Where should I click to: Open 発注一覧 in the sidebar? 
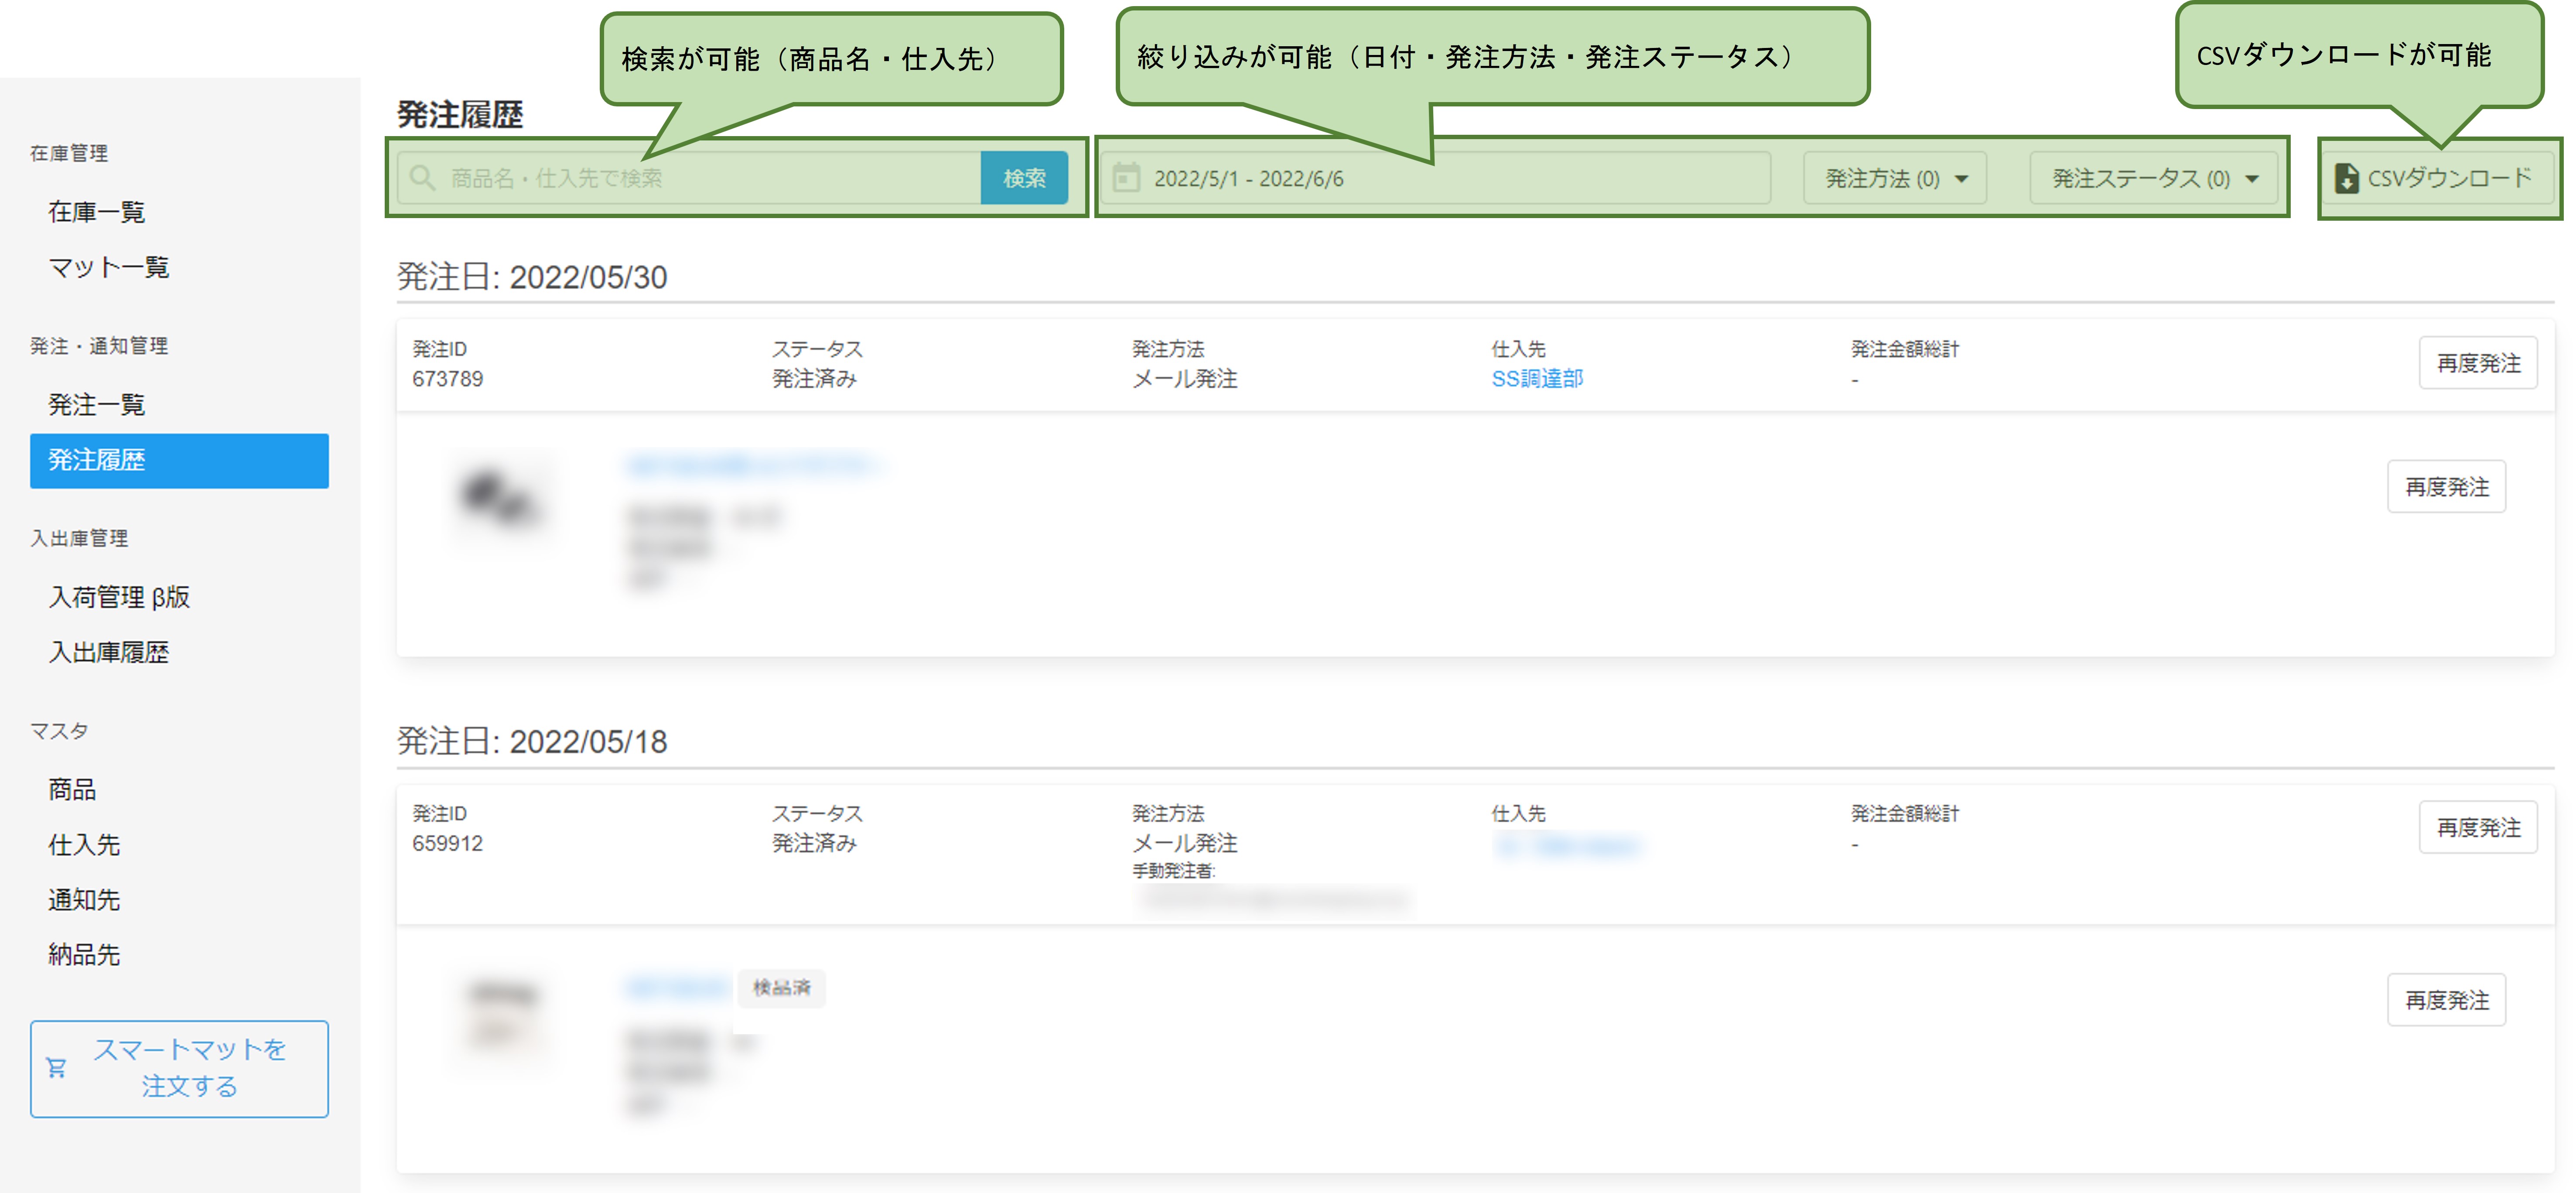click(97, 405)
